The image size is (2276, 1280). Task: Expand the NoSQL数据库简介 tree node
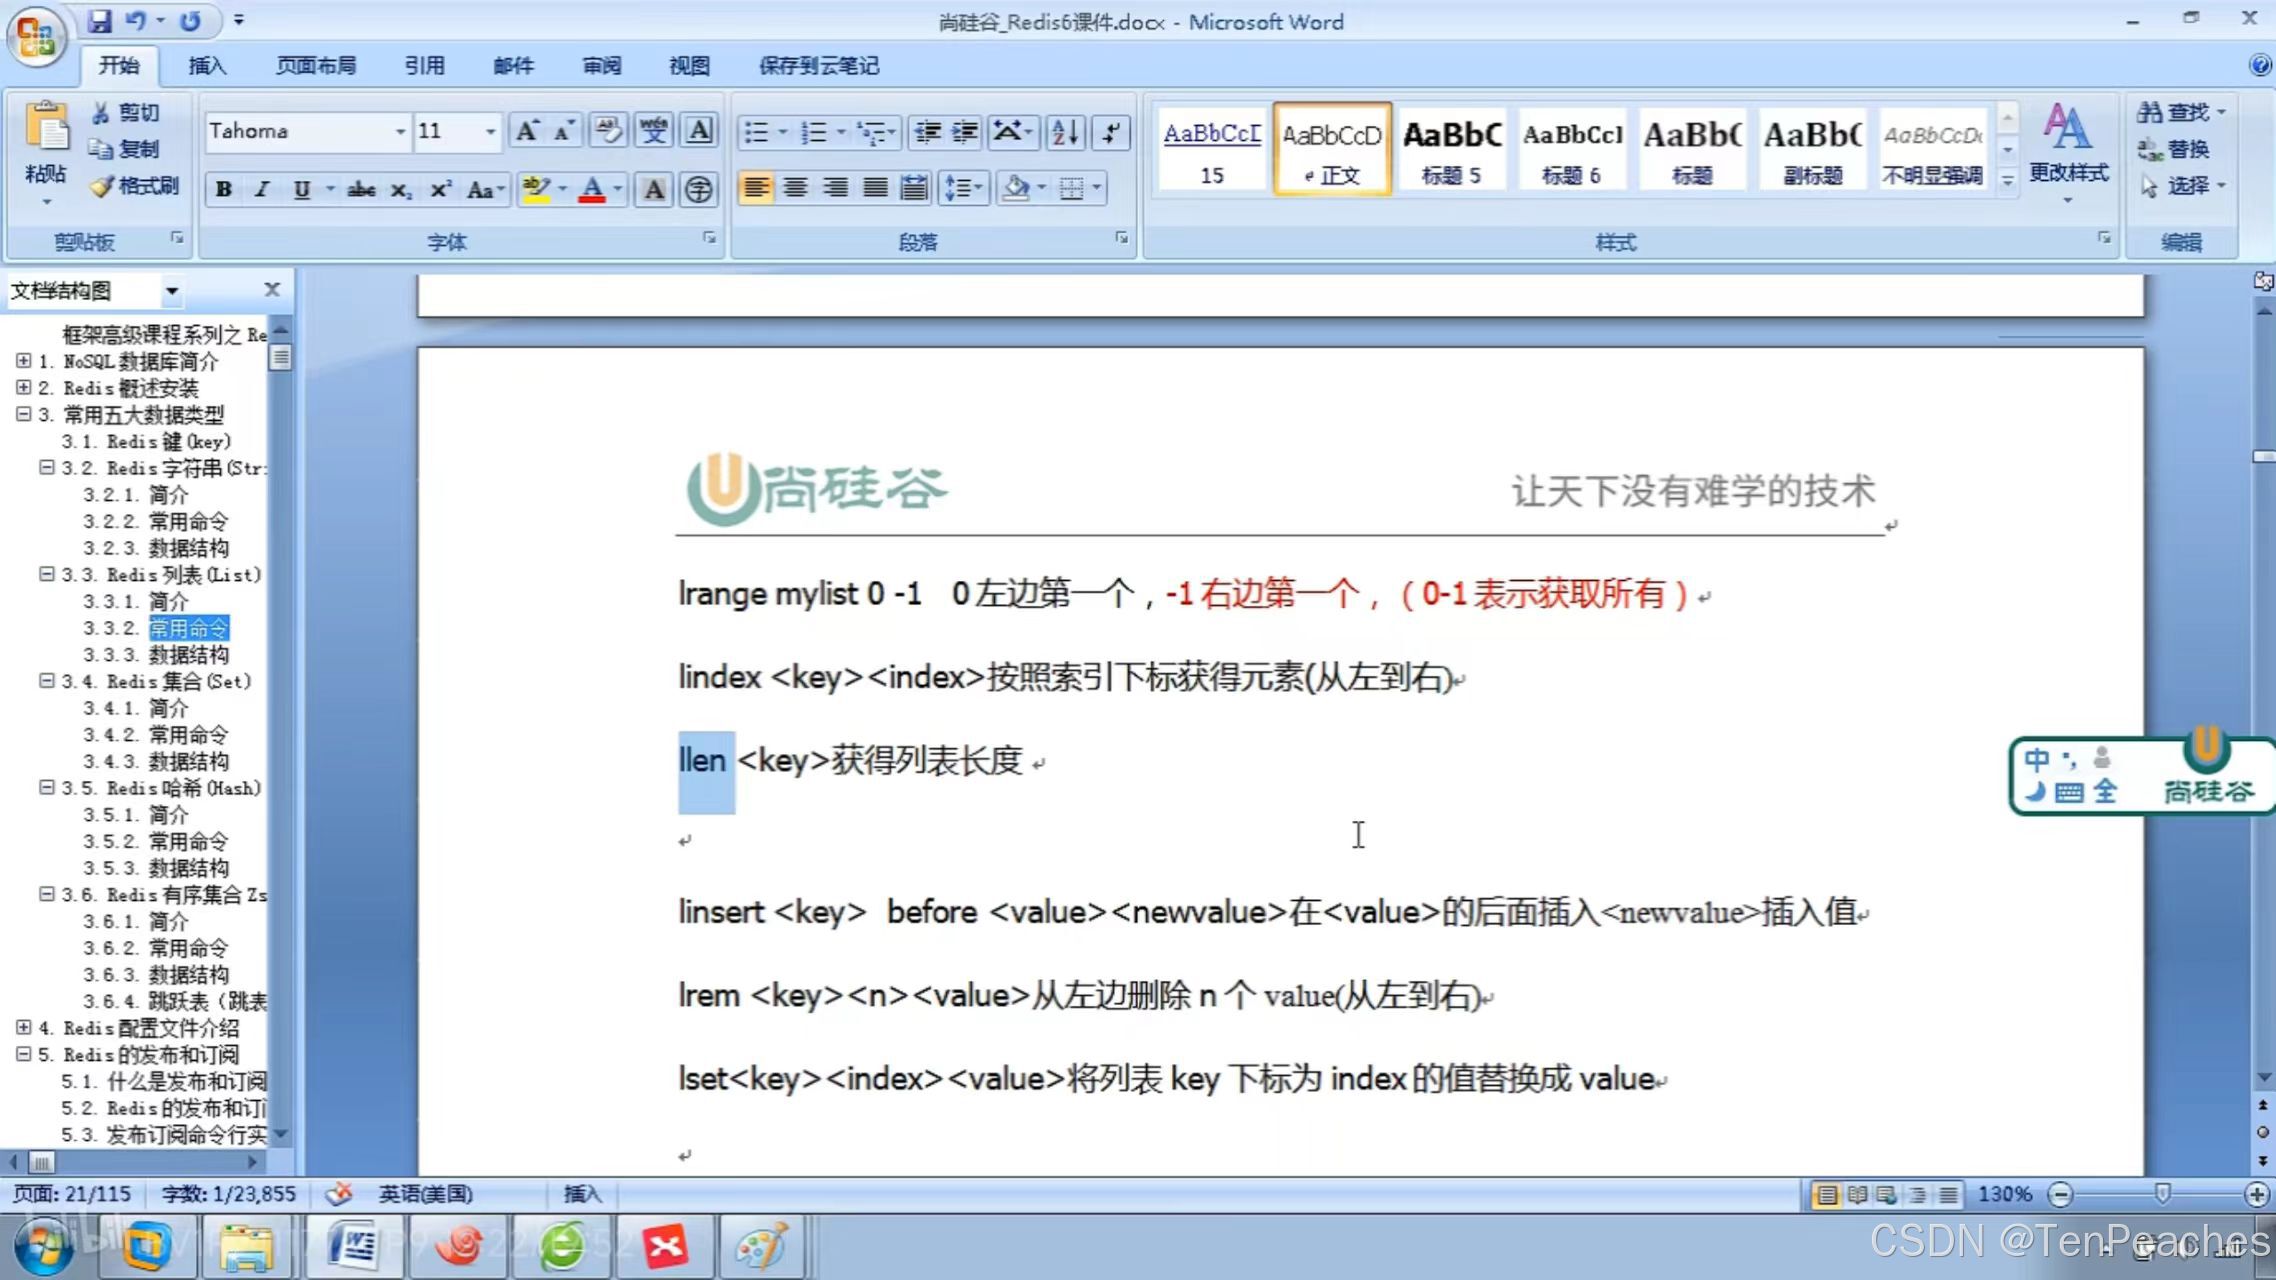click(23, 361)
